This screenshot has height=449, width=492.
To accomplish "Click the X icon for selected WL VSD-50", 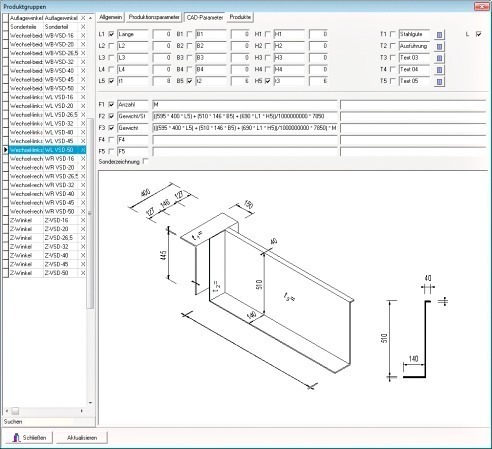I will (x=83, y=150).
